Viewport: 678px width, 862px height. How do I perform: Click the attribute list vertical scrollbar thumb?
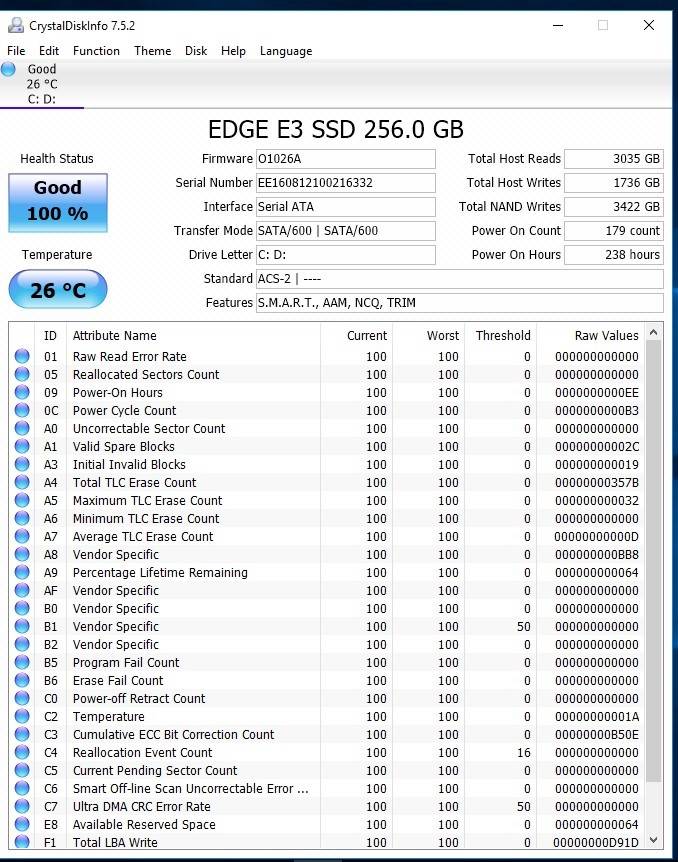[653, 561]
